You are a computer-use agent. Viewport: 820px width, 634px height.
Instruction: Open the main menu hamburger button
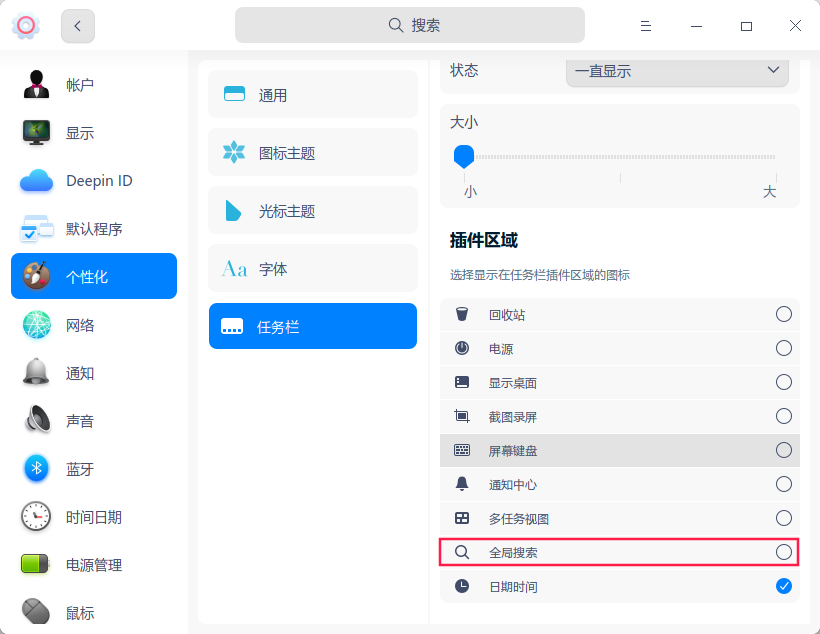[x=646, y=26]
